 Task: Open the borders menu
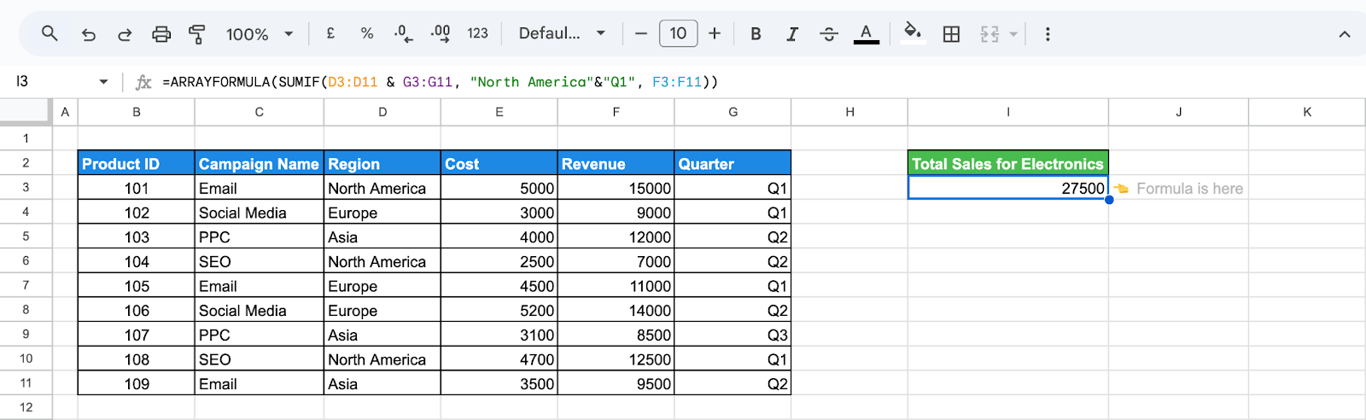point(952,34)
